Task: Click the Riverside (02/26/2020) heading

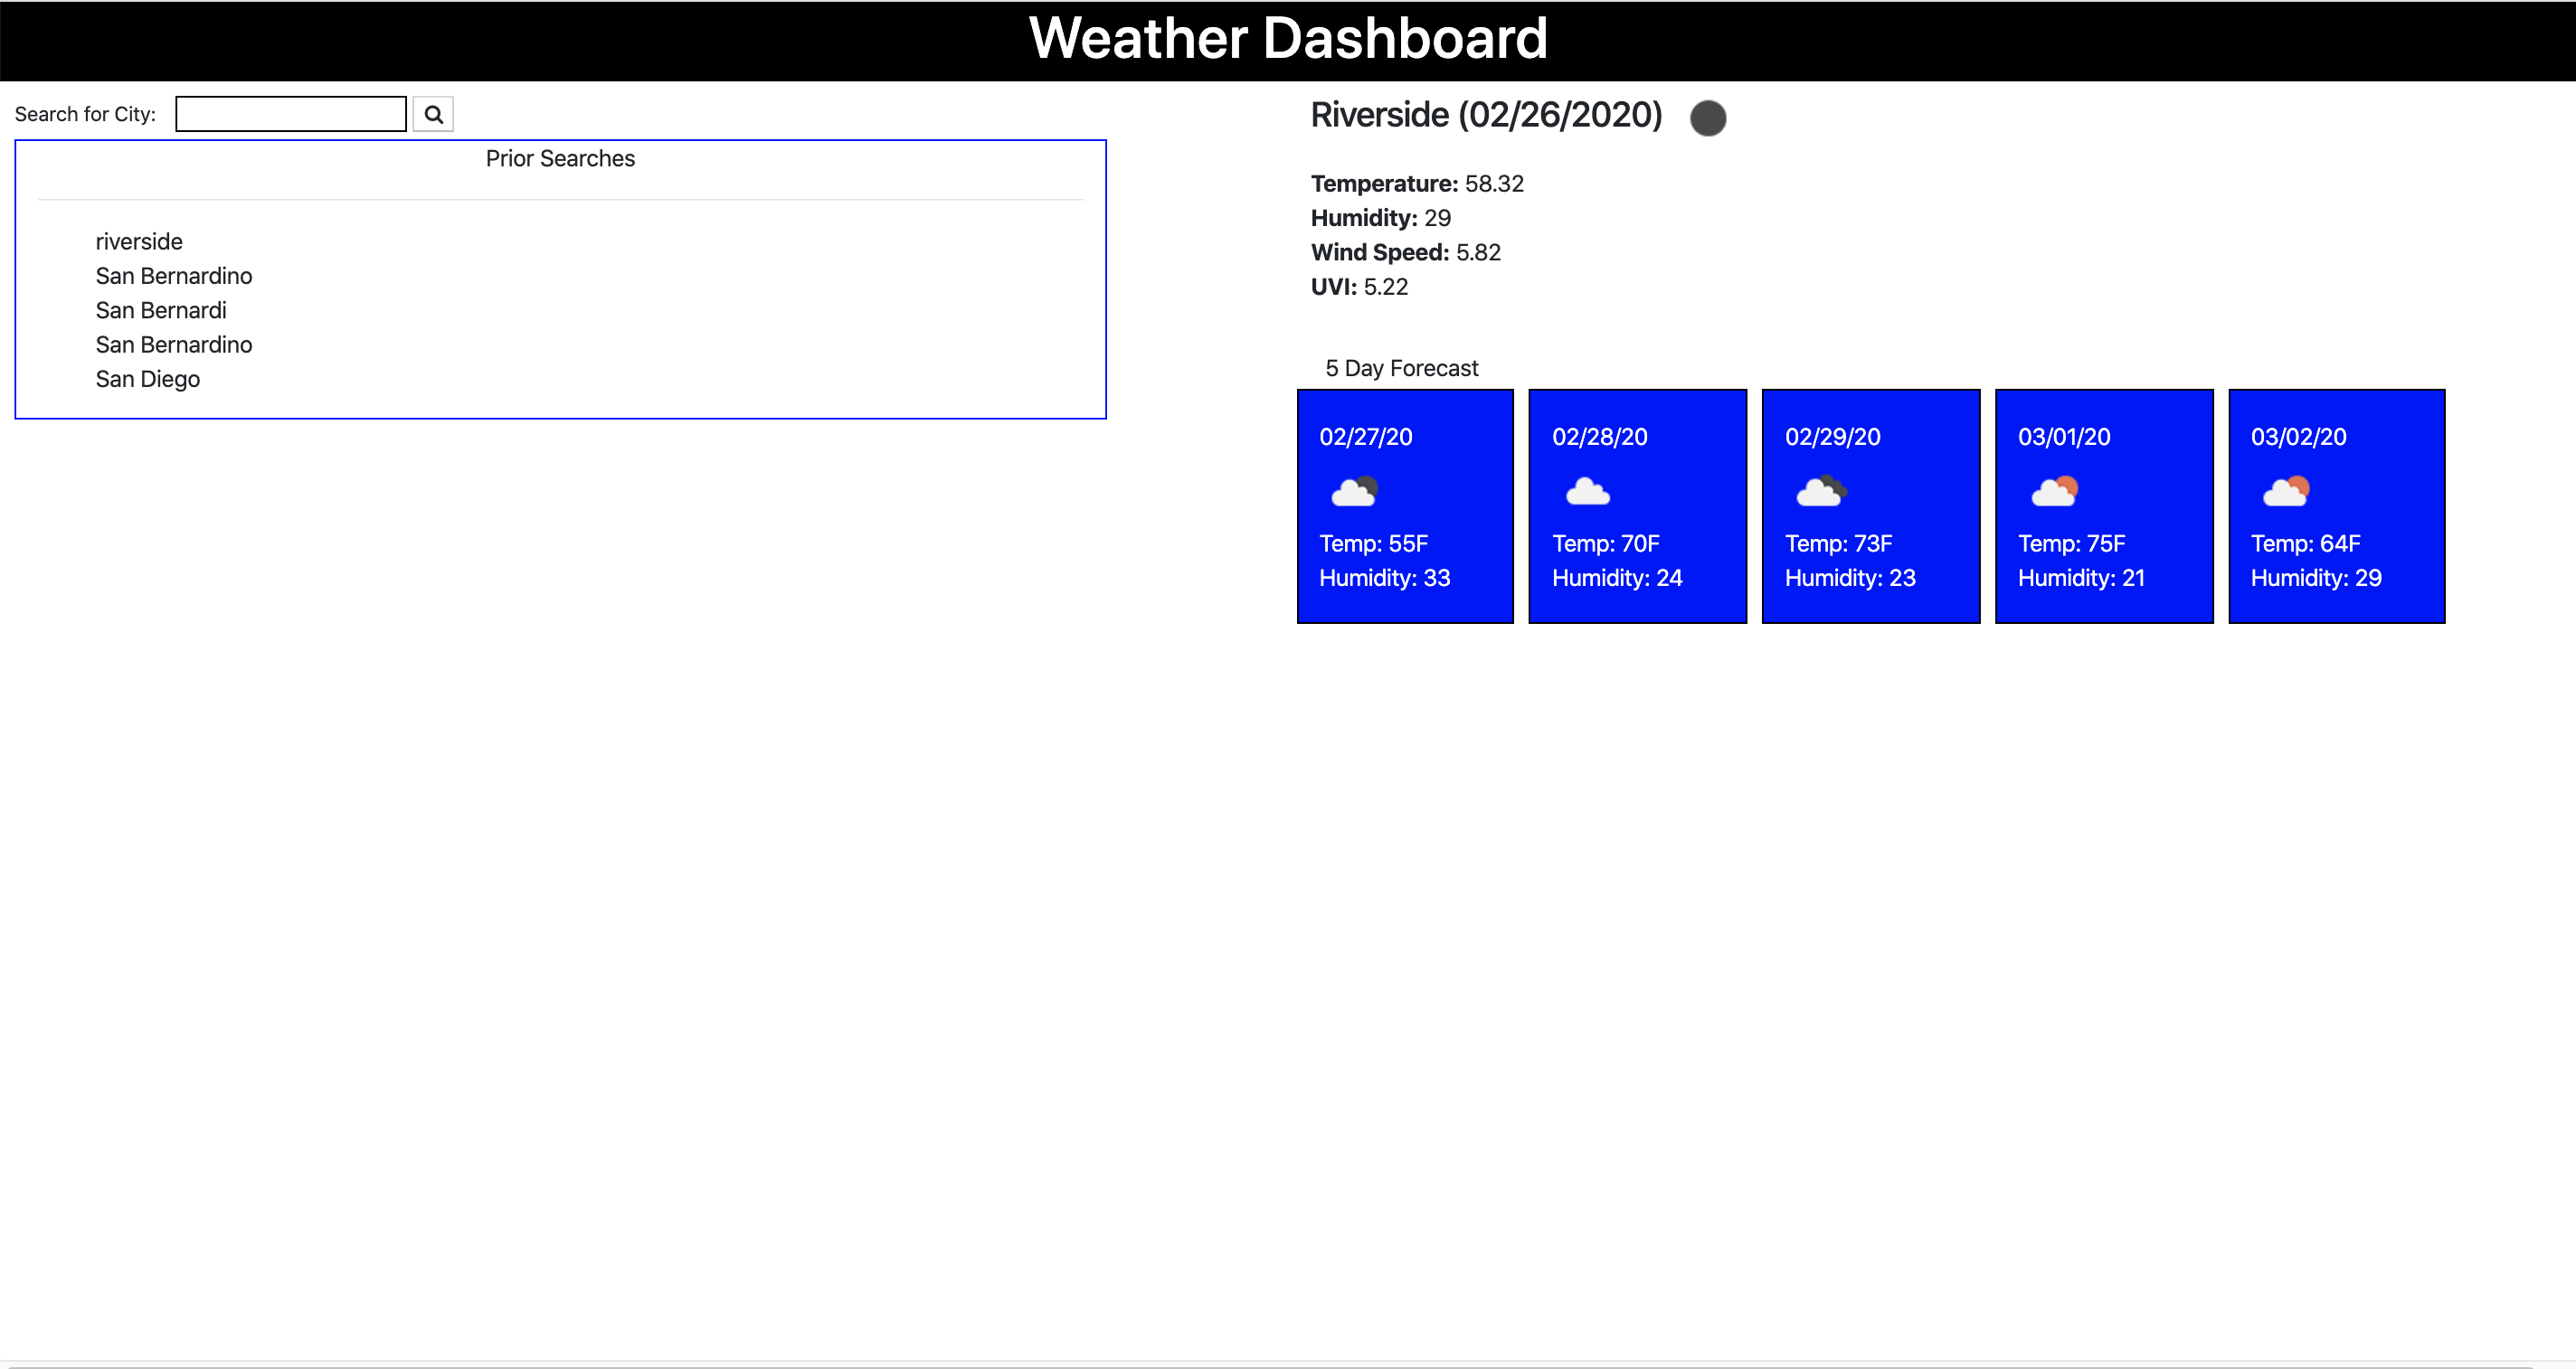Action: [1486, 115]
